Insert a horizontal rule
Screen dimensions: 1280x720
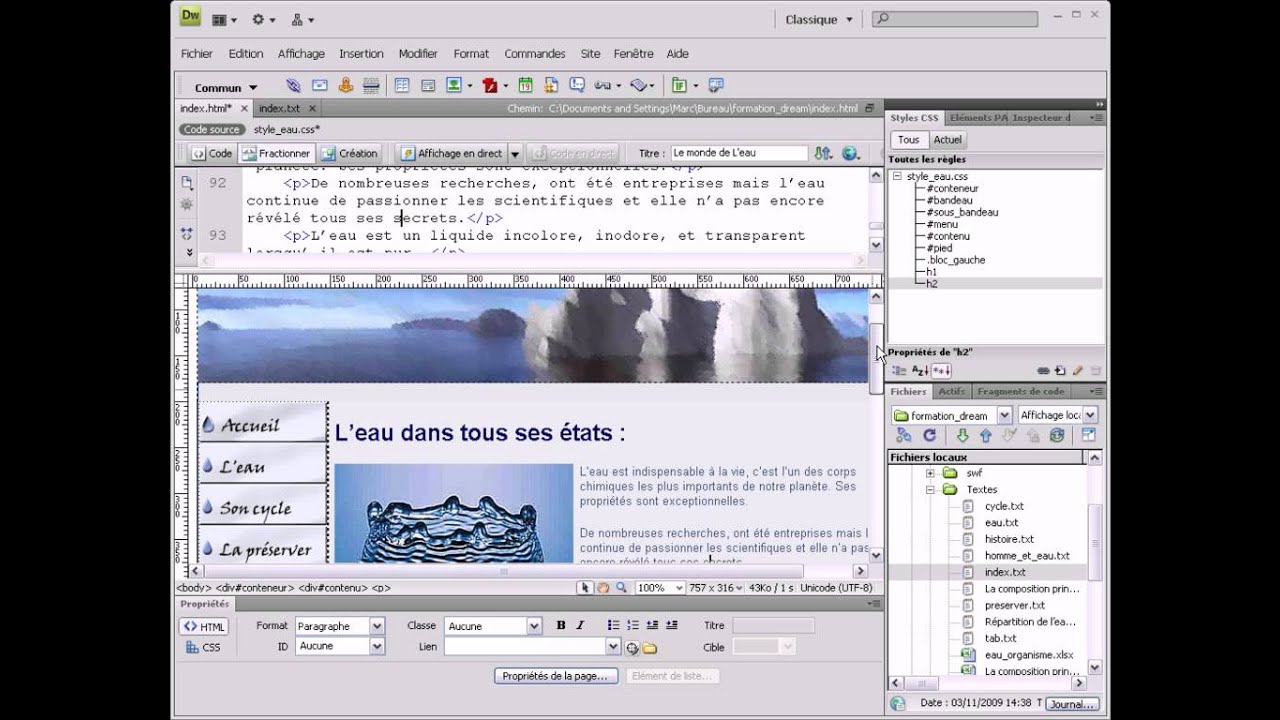coord(370,86)
